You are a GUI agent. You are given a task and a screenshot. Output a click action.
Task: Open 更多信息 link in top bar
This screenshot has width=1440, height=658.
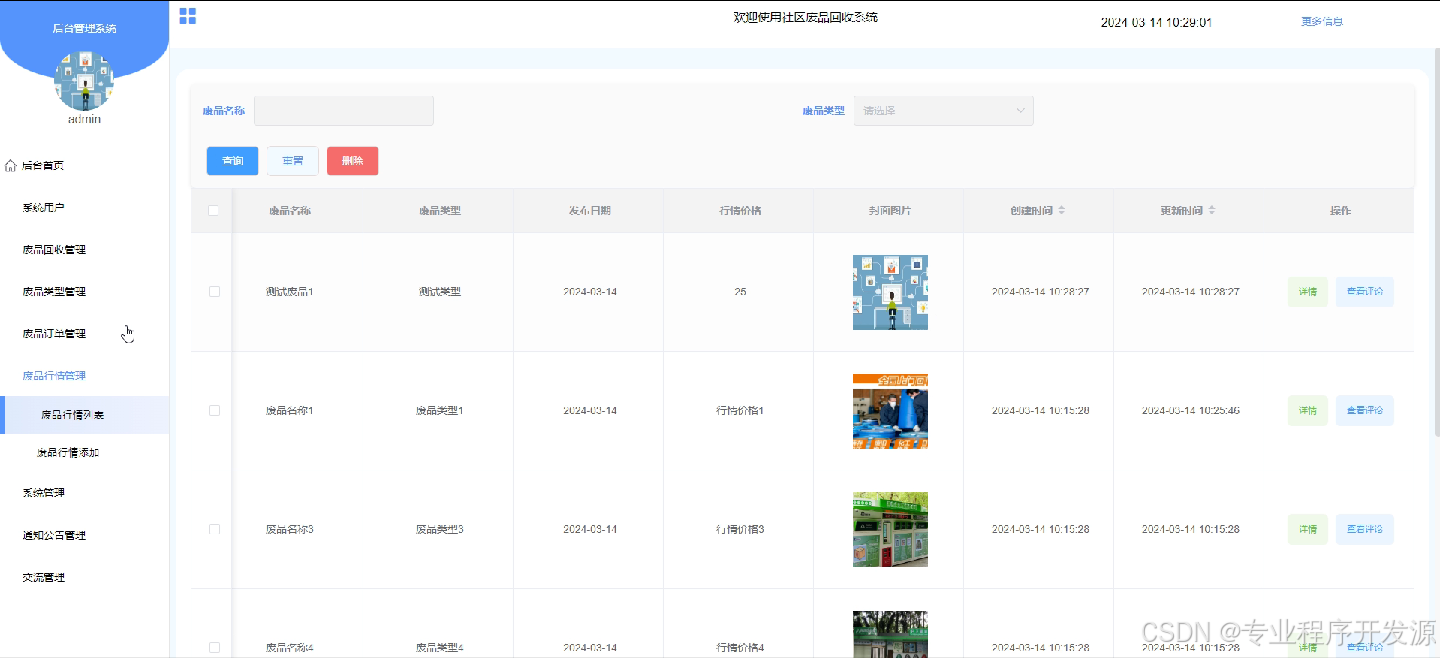click(1322, 21)
